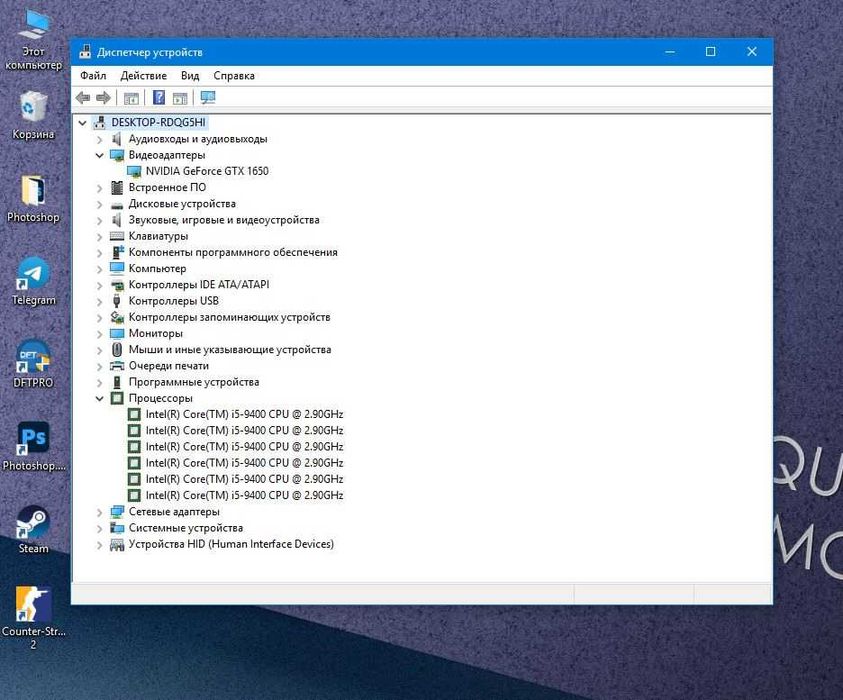Click the Back arrow toolbar icon
843x700 pixels.
click(x=83, y=98)
